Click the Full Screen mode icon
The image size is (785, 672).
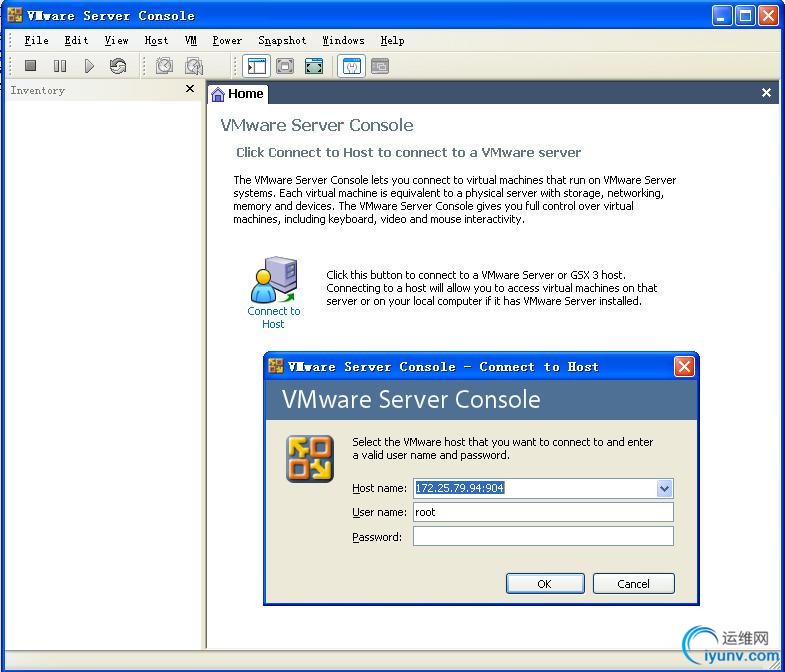click(314, 66)
